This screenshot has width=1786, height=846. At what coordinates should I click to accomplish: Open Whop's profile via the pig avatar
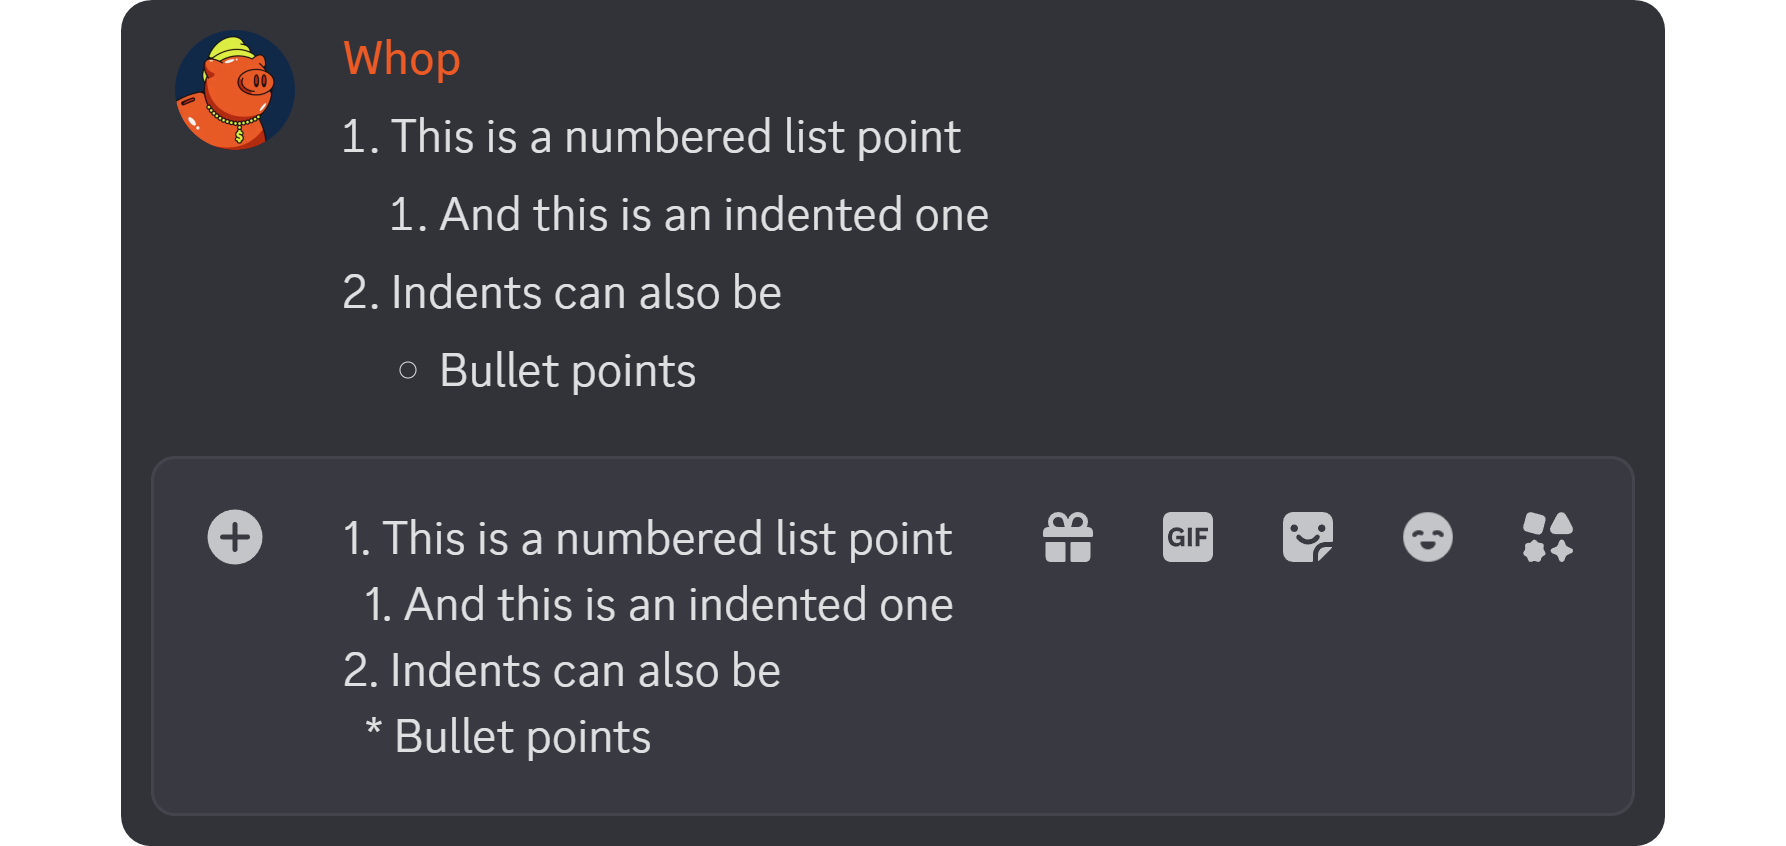235,88
